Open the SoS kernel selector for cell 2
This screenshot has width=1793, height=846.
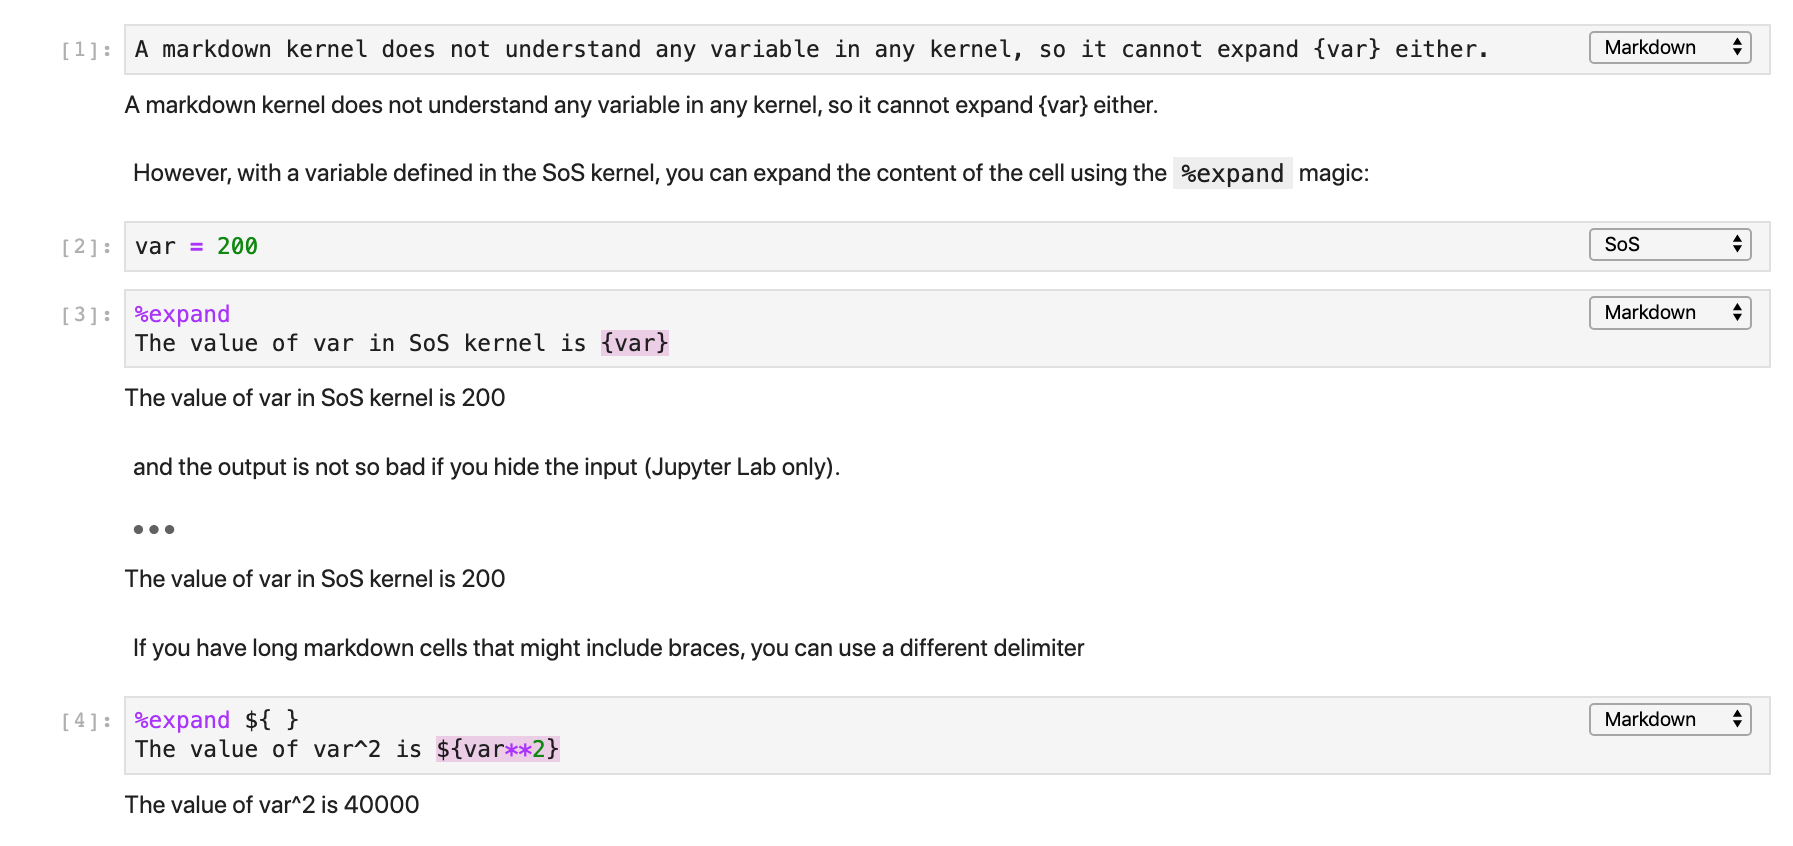click(1669, 245)
